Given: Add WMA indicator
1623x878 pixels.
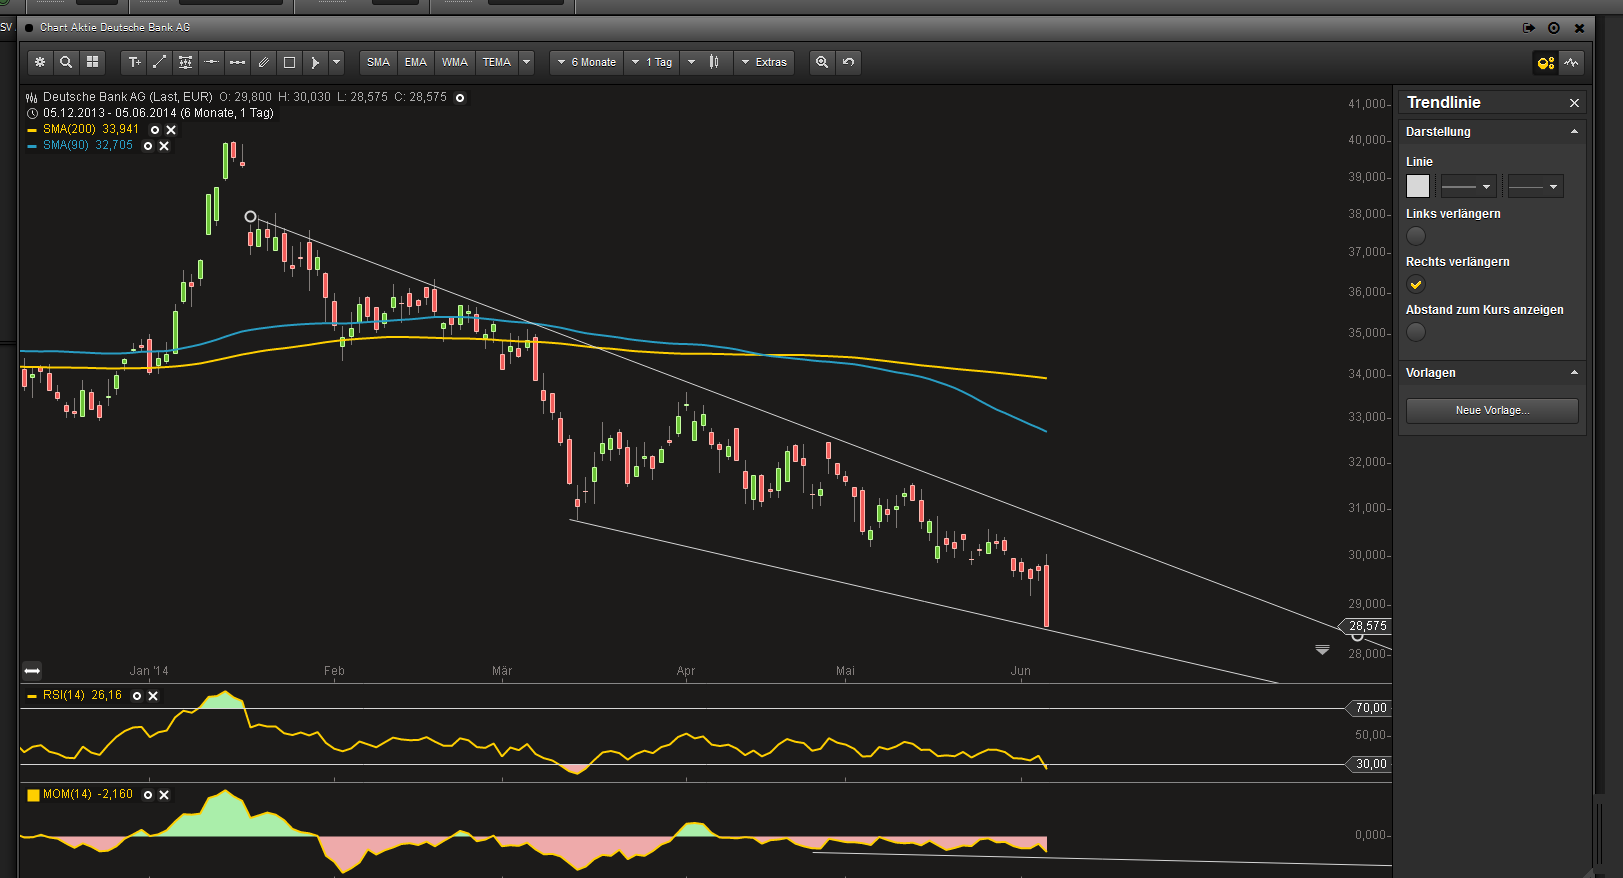Looking at the screenshot, I should pos(455,62).
